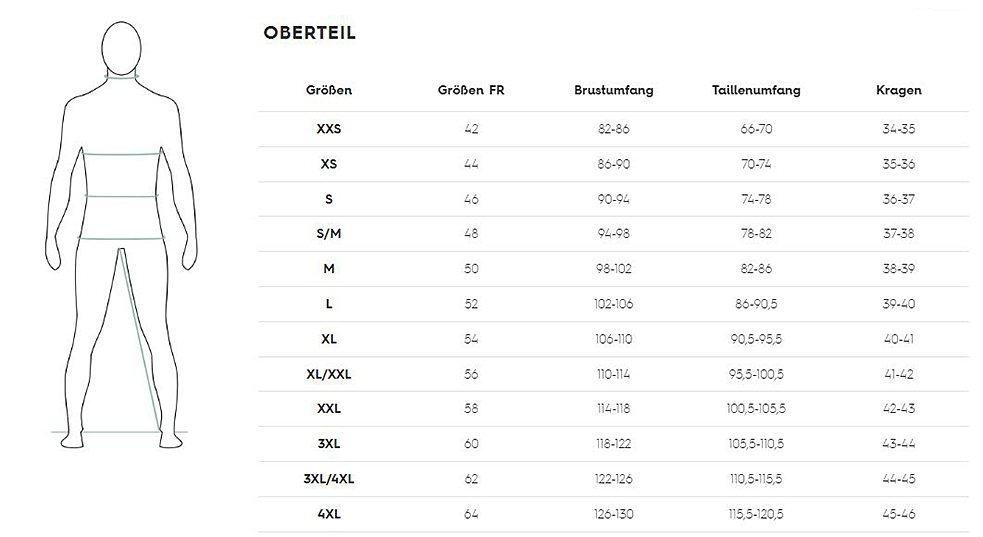Choose the XL/XXL size label

[329, 374]
